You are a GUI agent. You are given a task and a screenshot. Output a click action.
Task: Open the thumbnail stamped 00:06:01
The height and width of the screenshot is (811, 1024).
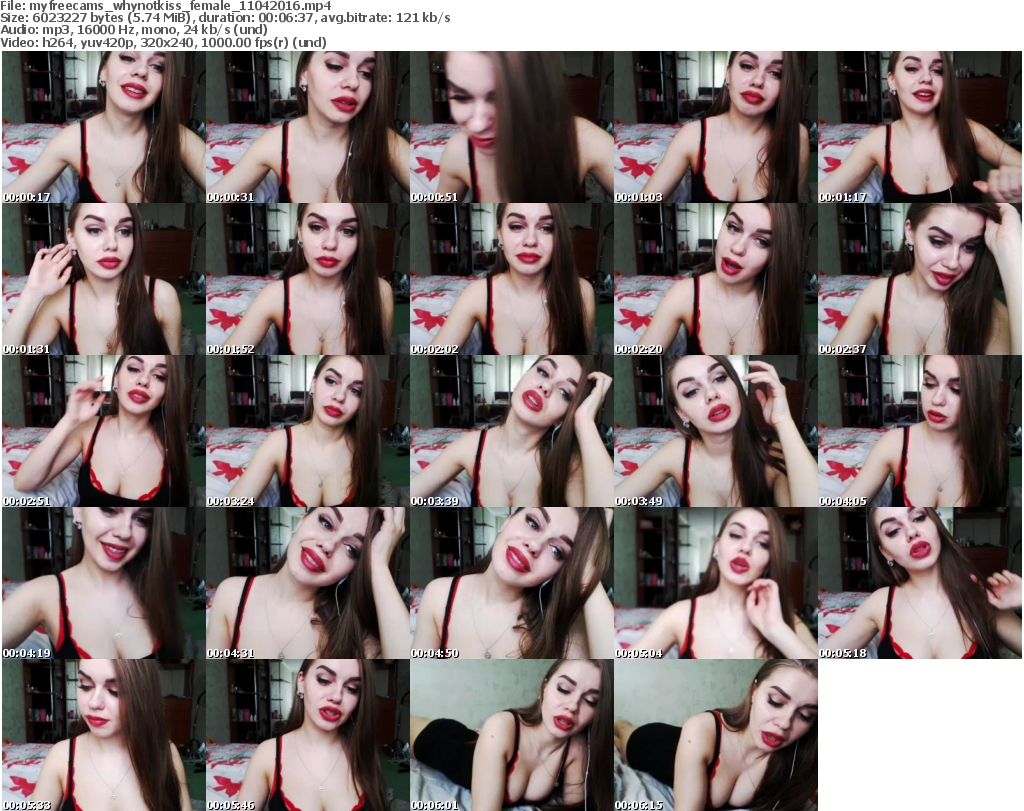pyautogui.click(x=511, y=735)
